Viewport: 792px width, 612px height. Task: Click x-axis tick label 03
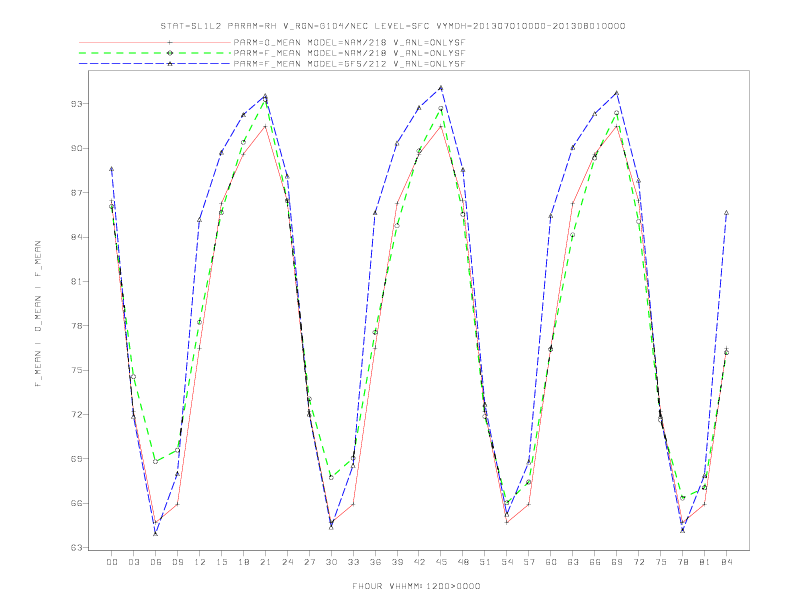pyautogui.click(x=133, y=562)
